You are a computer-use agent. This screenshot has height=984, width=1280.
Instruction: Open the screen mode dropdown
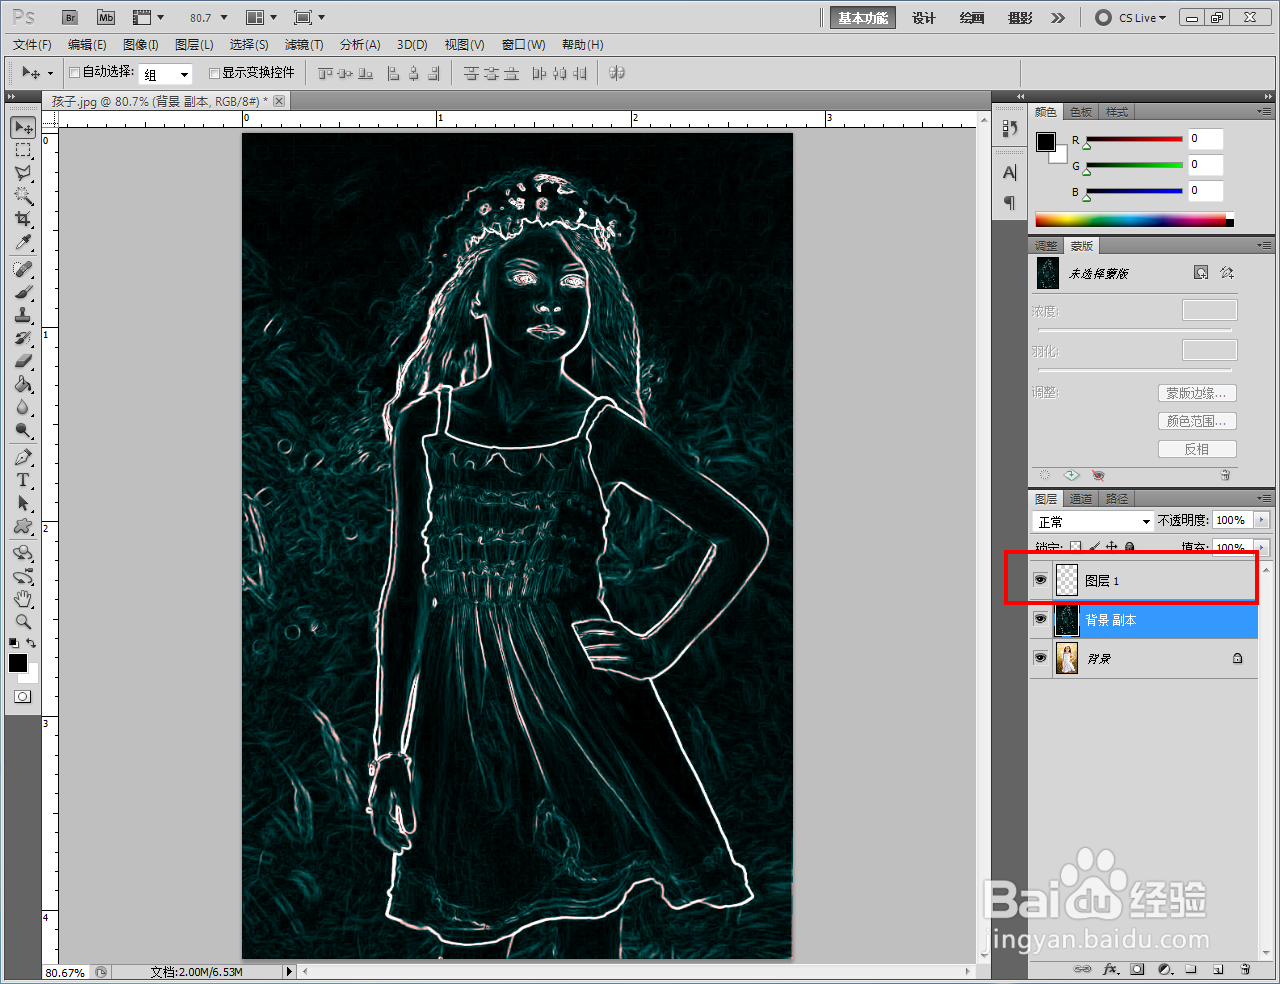pyautogui.click(x=310, y=17)
